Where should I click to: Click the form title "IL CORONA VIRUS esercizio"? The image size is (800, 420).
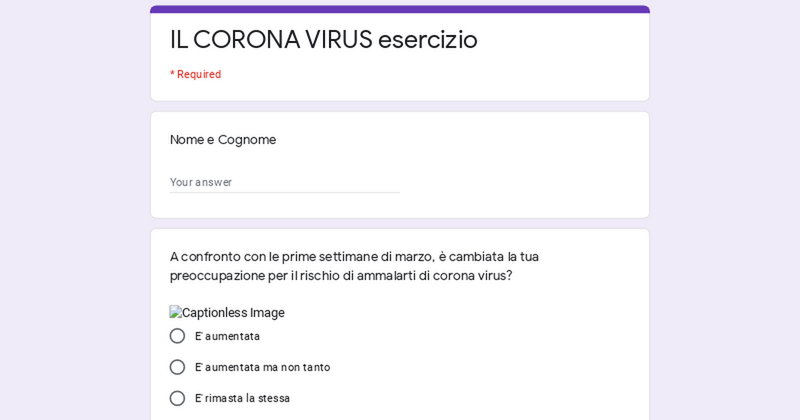point(323,40)
